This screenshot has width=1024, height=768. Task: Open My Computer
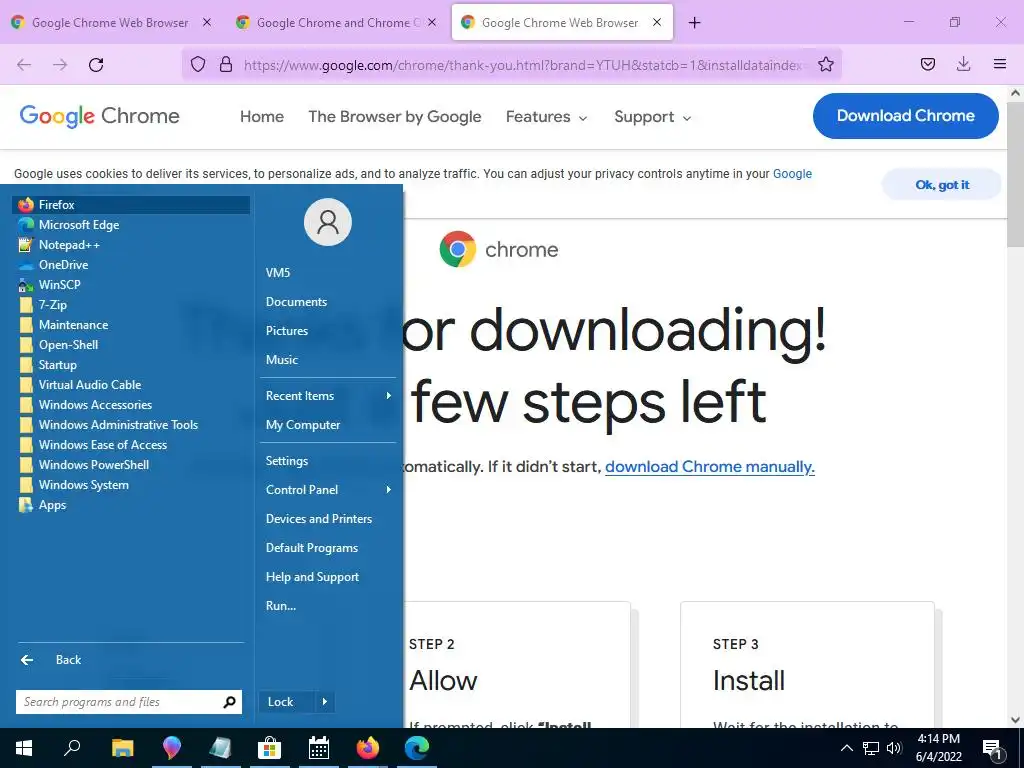click(x=328, y=424)
